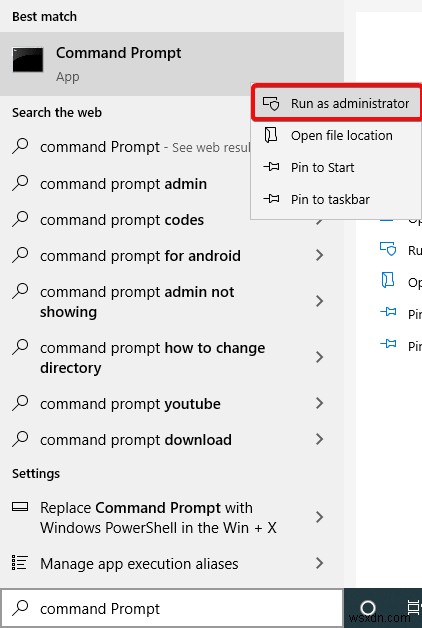Select the 'command prompt codes' suggestion
The image size is (422, 628).
pos(172,220)
